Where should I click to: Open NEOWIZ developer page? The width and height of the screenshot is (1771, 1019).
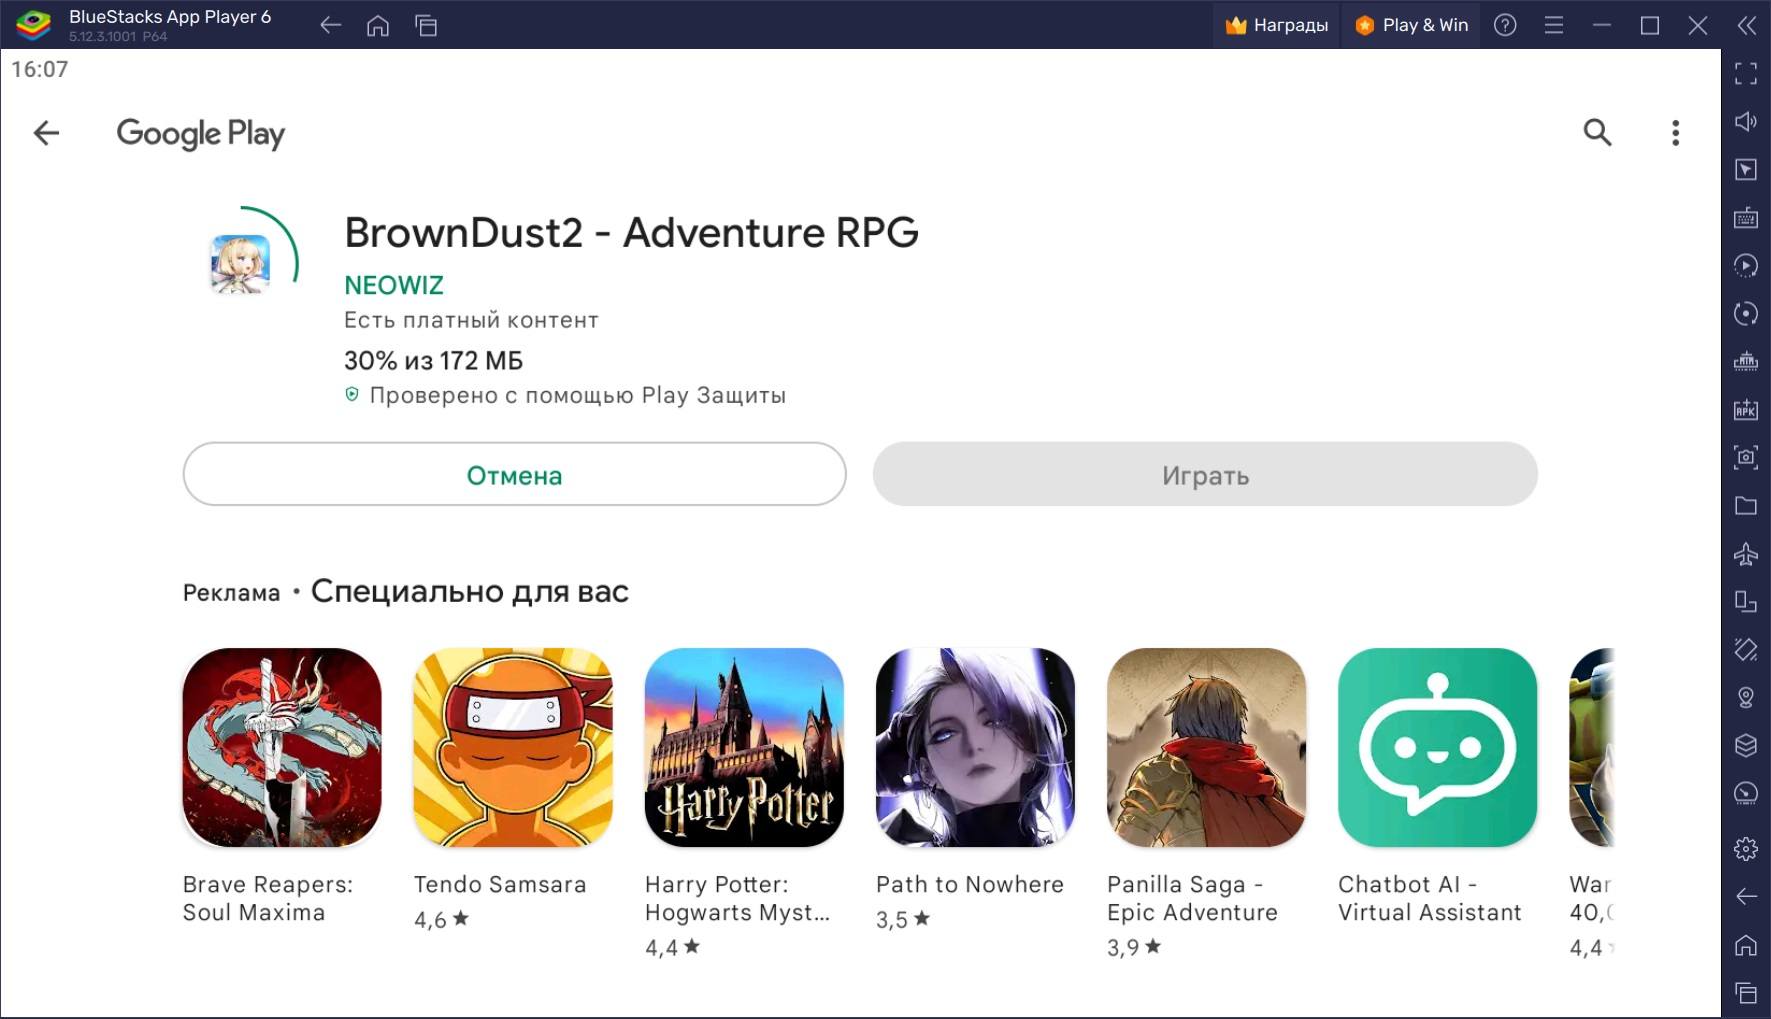coord(394,285)
